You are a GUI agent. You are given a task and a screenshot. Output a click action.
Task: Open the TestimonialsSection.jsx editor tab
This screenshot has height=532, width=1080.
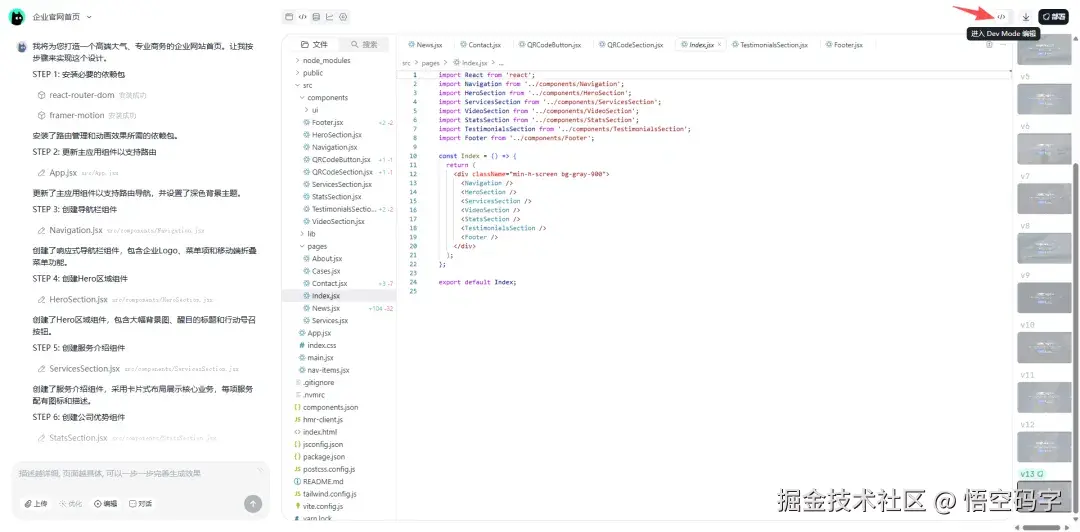[770, 44]
